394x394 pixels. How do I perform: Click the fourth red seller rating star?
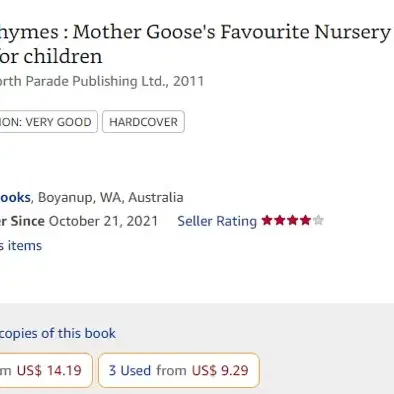305,220
